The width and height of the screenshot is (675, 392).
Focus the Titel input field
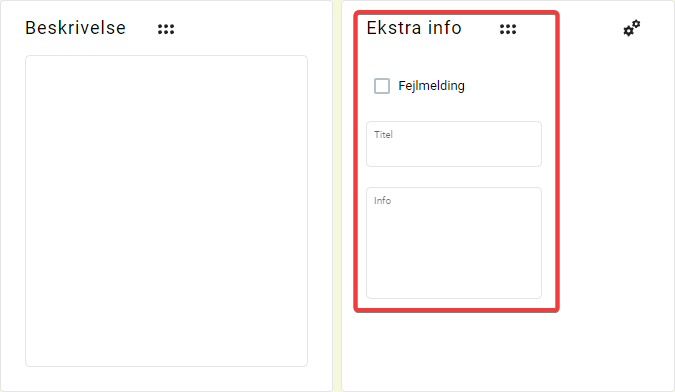[x=454, y=144]
